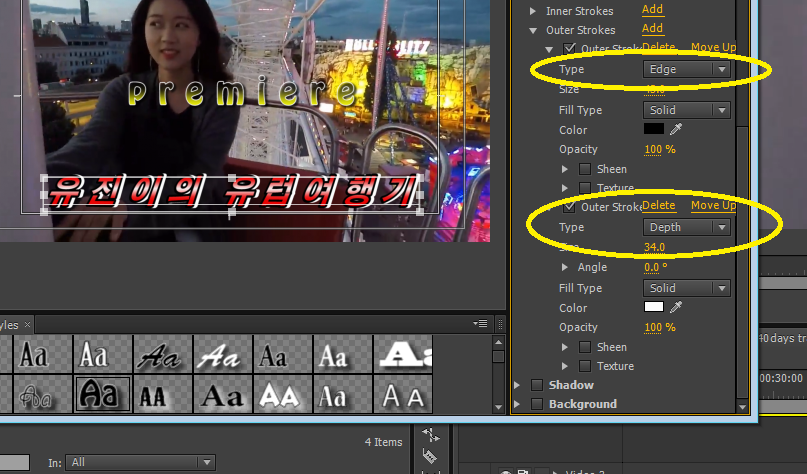Image resolution: width=807 pixels, height=474 pixels.
Task: Click Title Styles scrollbar down arrow
Action: click(x=498, y=407)
